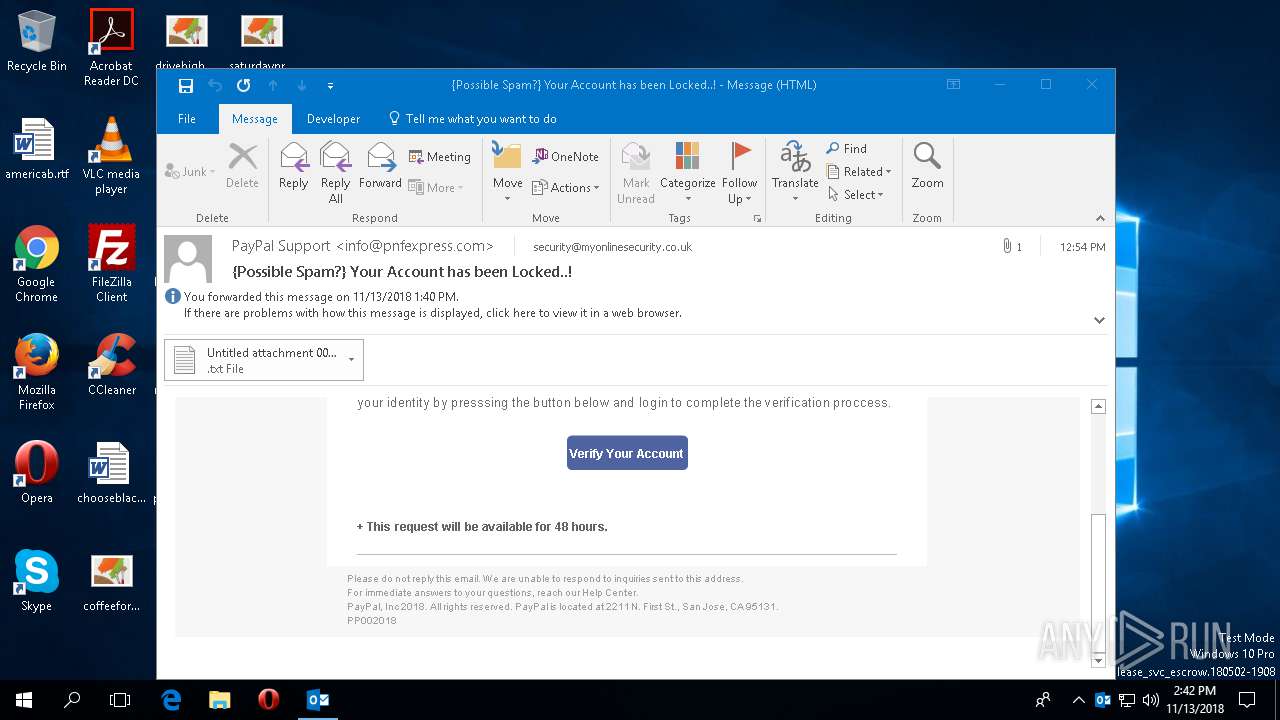Click the Tell me what you want to do box

point(472,119)
